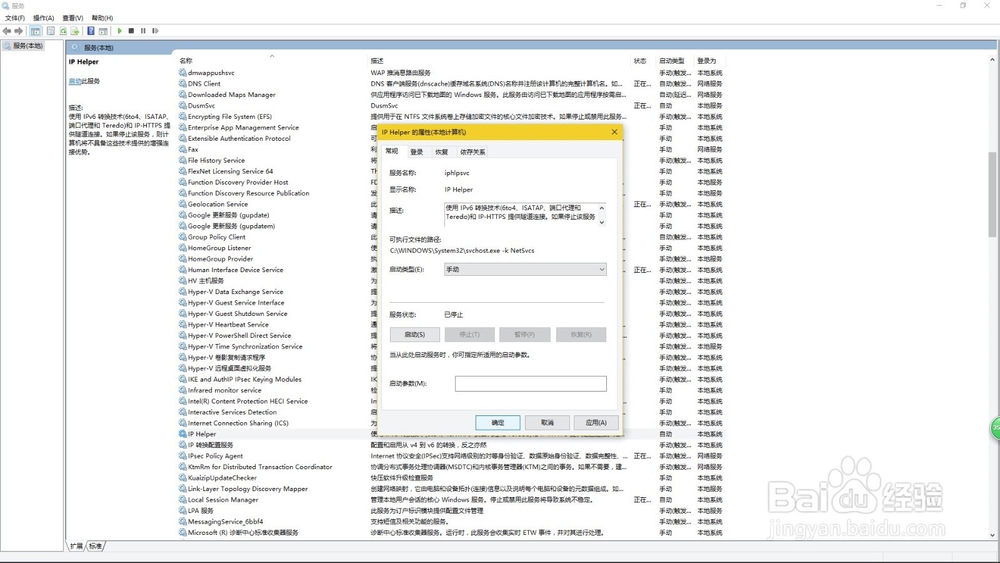This screenshot has width=1000, height=563.
Task: Click the gear icon beside Fax service
Action: [x=182, y=149]
